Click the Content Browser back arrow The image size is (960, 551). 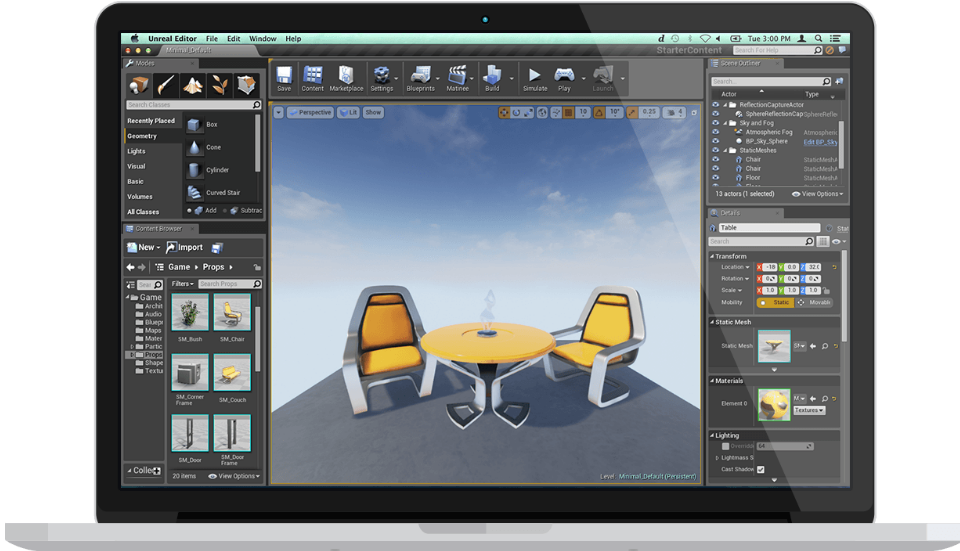[x=130, y=268]
